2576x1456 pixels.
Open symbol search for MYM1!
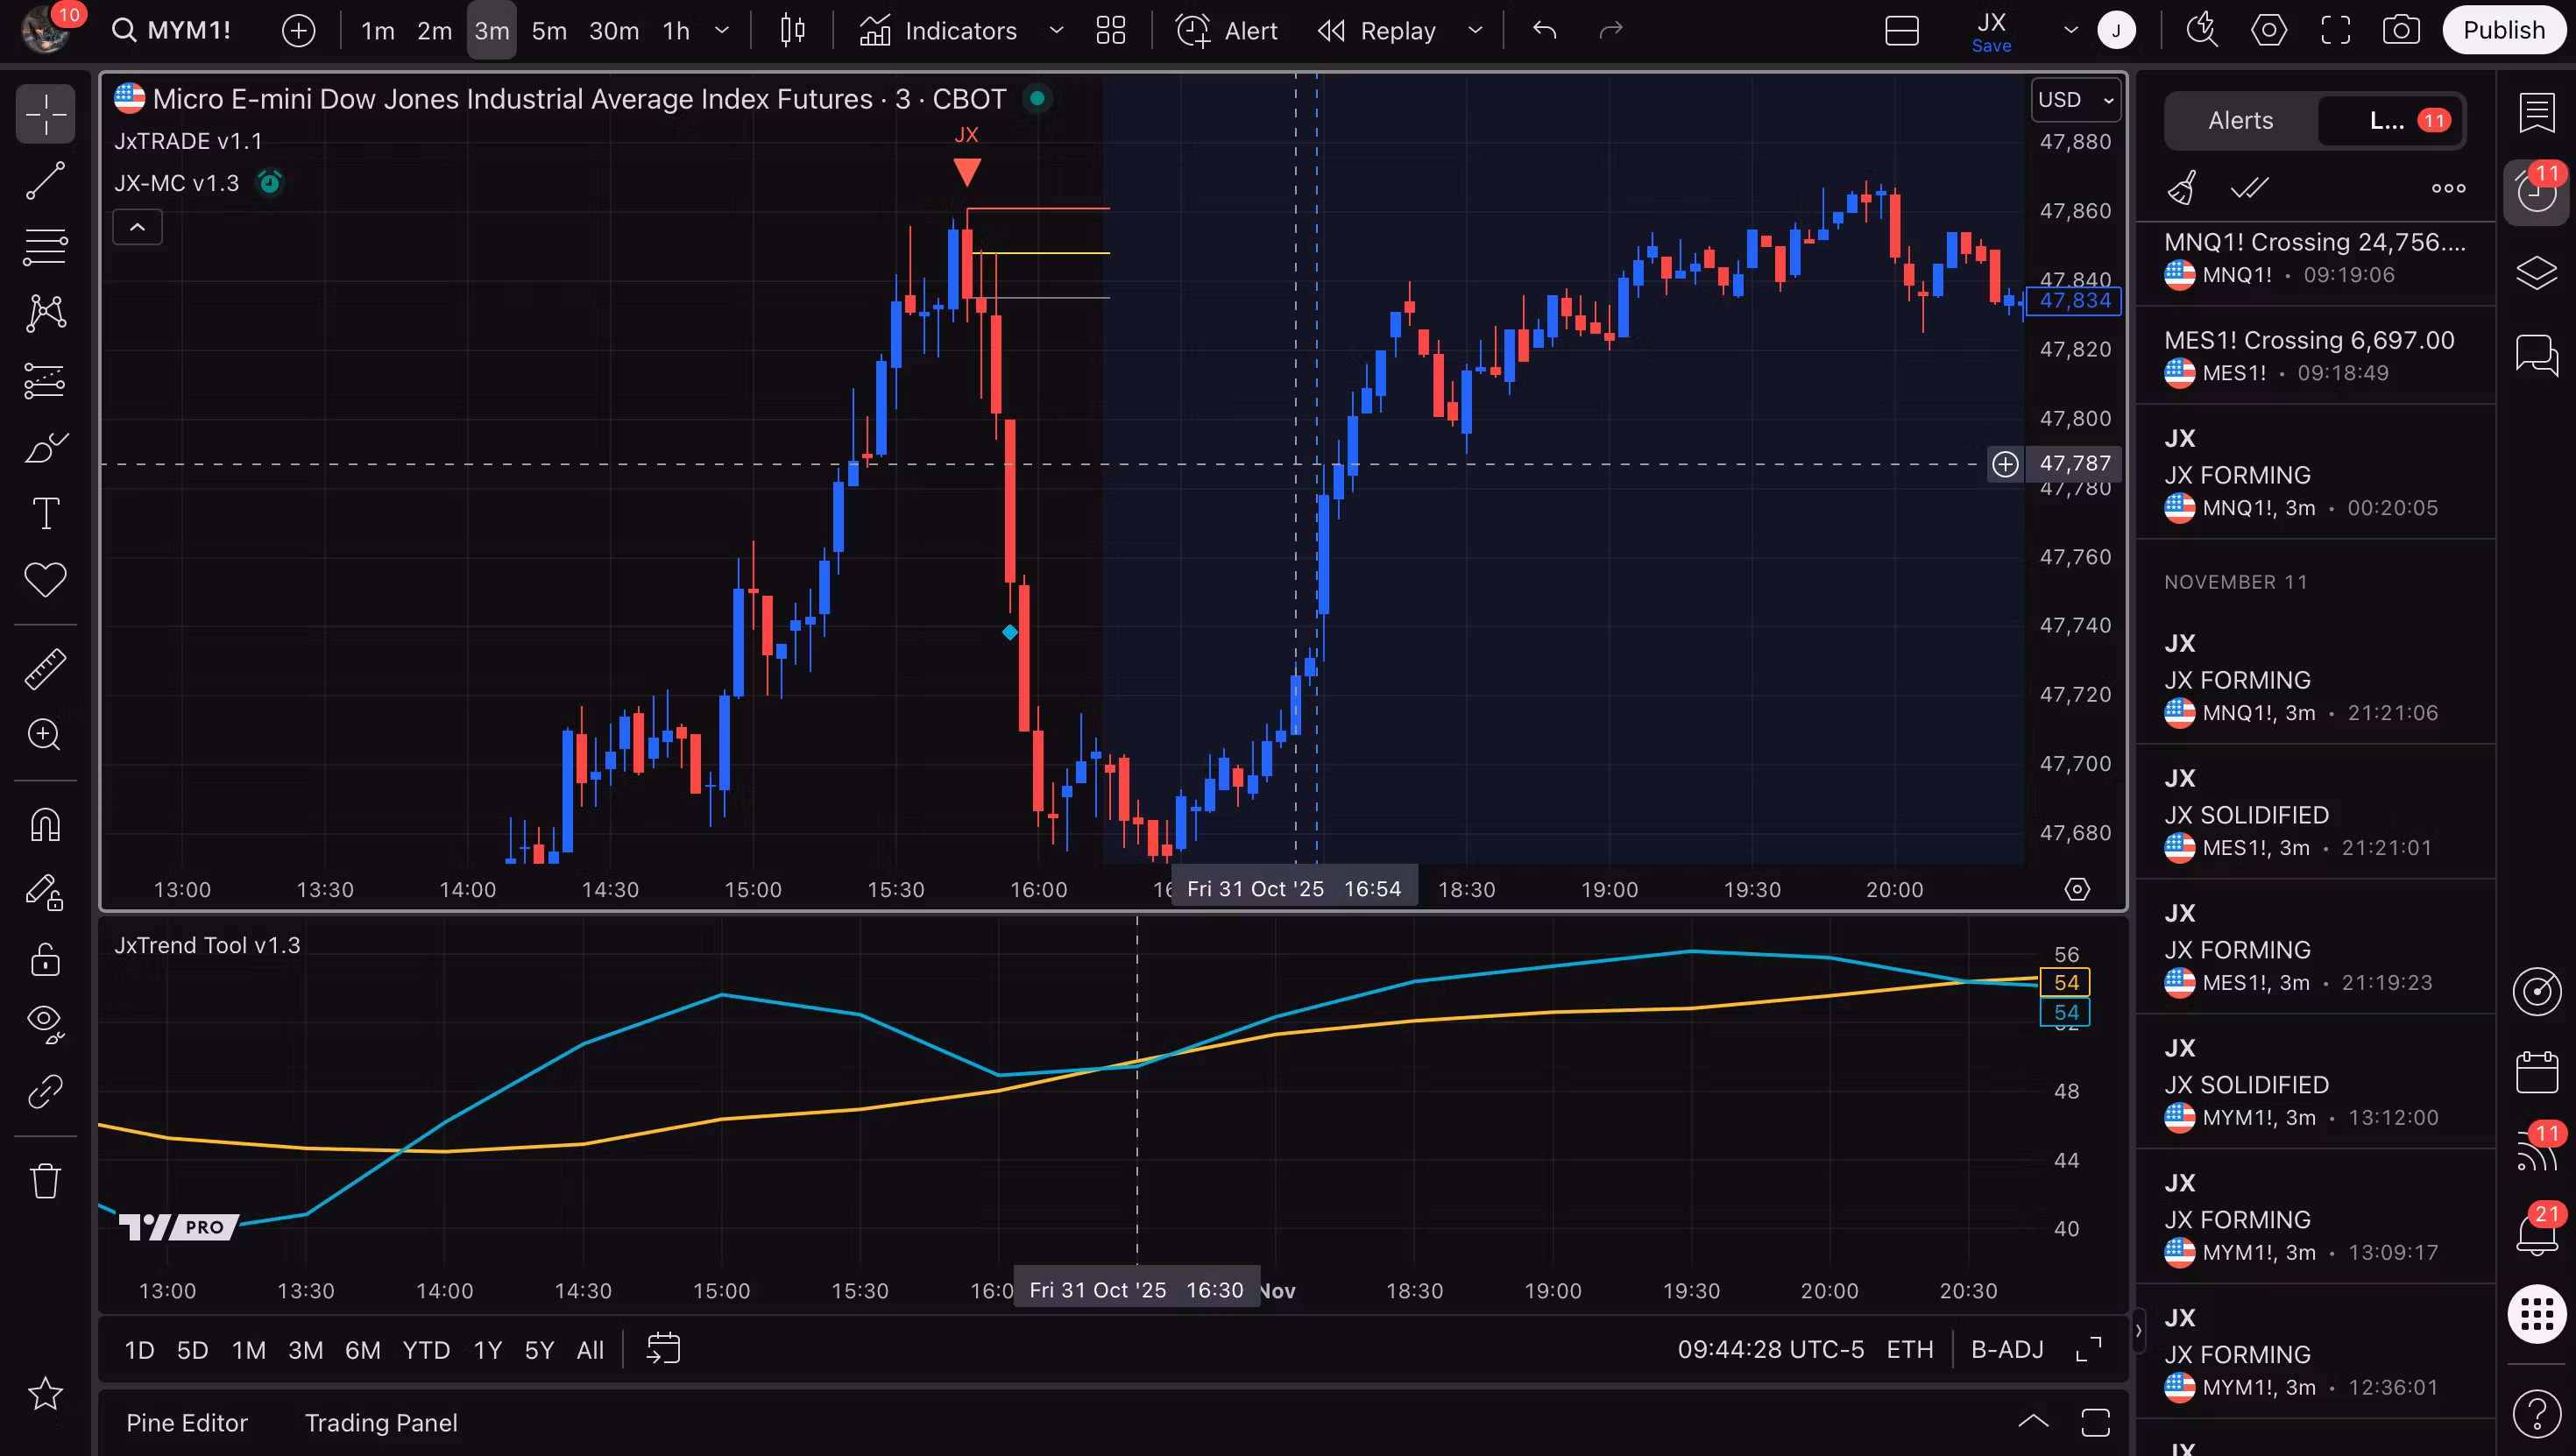(171, 30)
